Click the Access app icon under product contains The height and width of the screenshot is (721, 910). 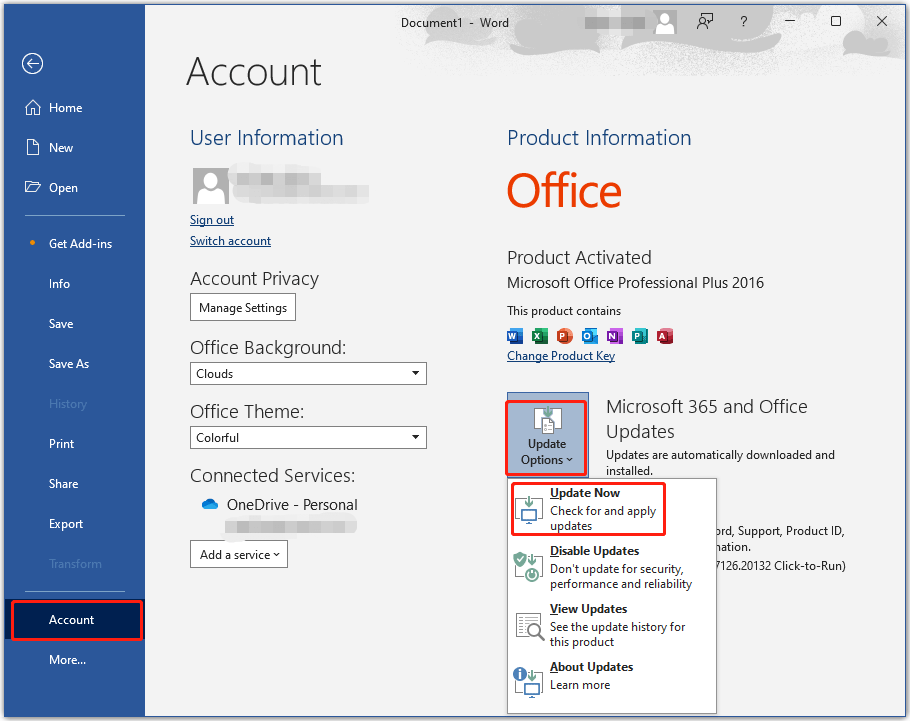665,335
